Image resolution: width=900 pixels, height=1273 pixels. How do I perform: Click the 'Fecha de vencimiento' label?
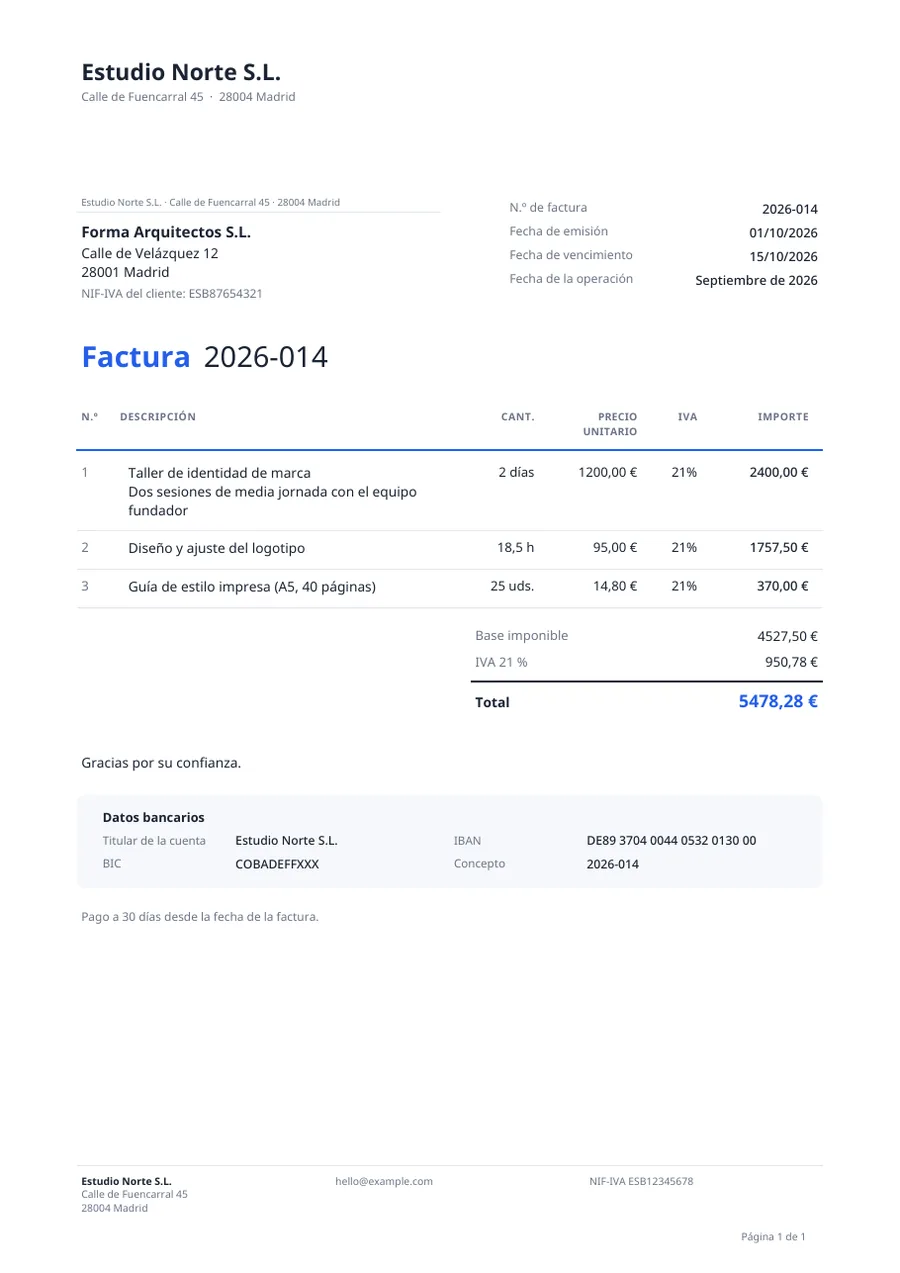click(x=571, y=255)
